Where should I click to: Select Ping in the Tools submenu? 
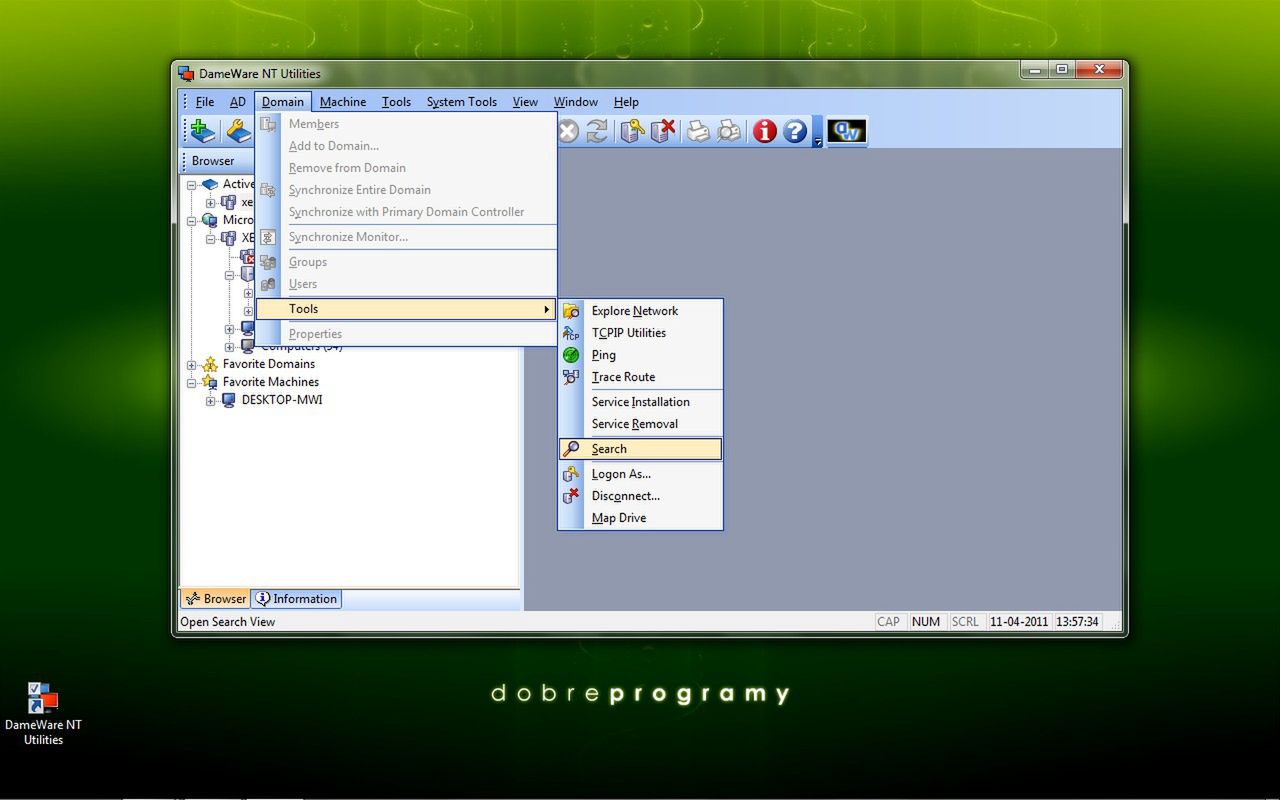pyautogui.click(x=640, y=355)
